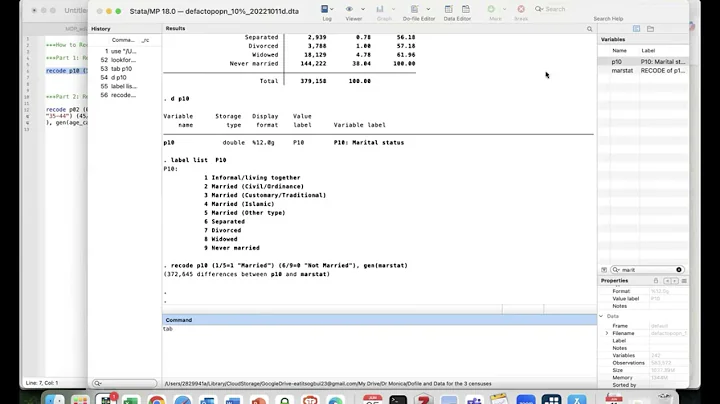Screen dimensions: 720x404
Task: Click the Comma... column header in History
Action: [x=123, y=40]
